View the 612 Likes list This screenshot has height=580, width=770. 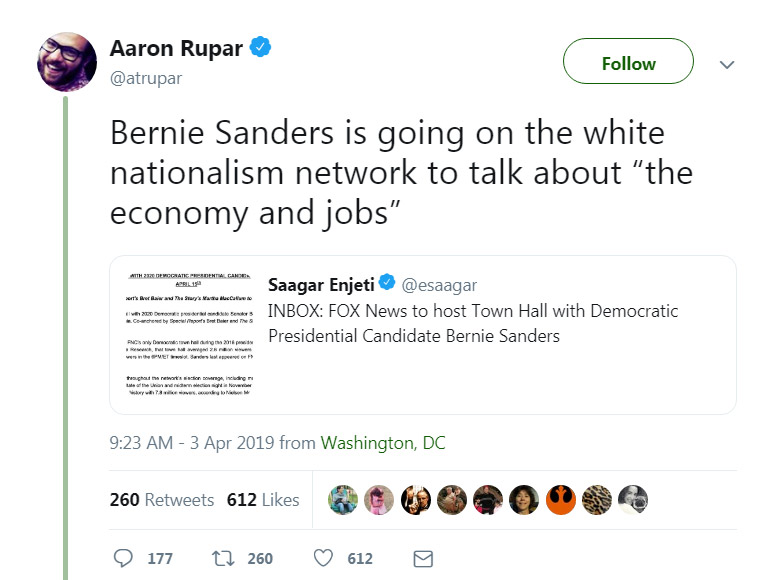[x=263, y=500]
